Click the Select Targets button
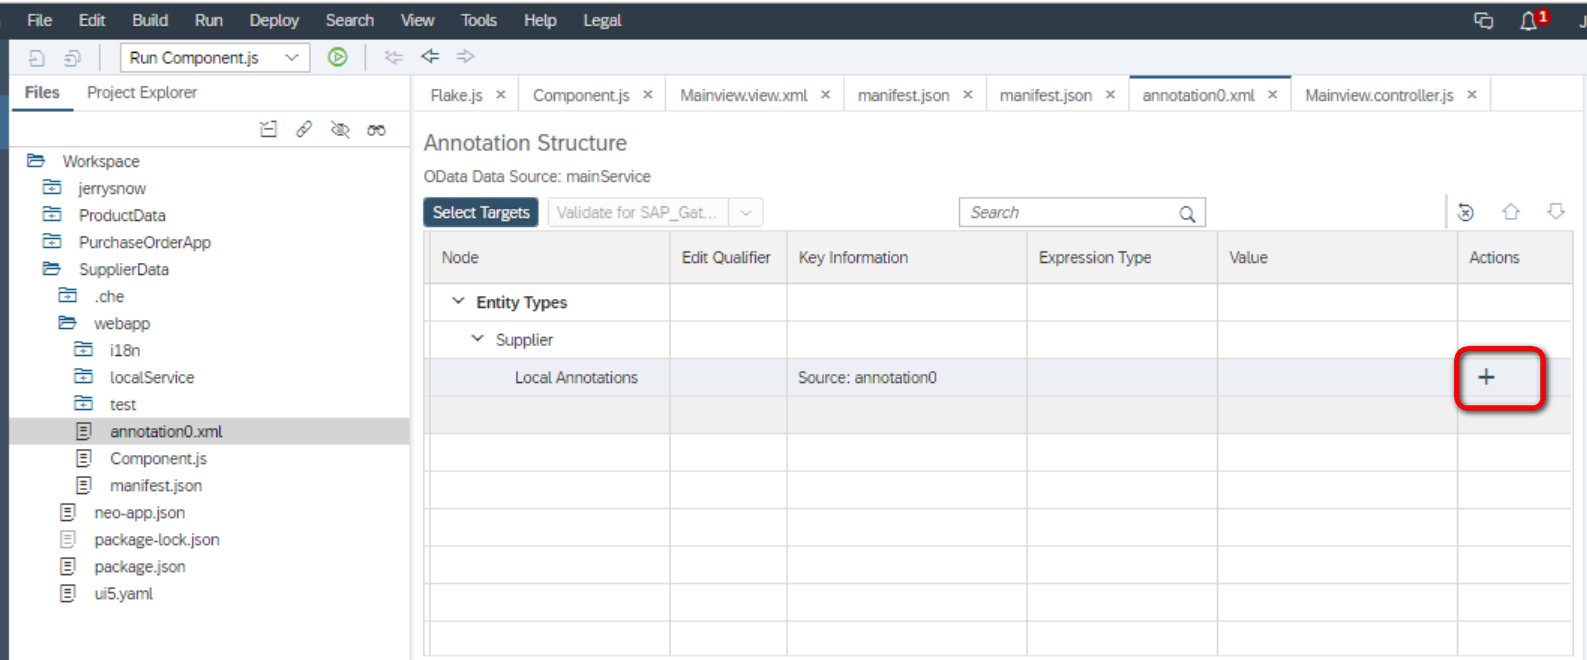Image resolution: width=1587 pixels, height=660 pixels. pos(481,213)
